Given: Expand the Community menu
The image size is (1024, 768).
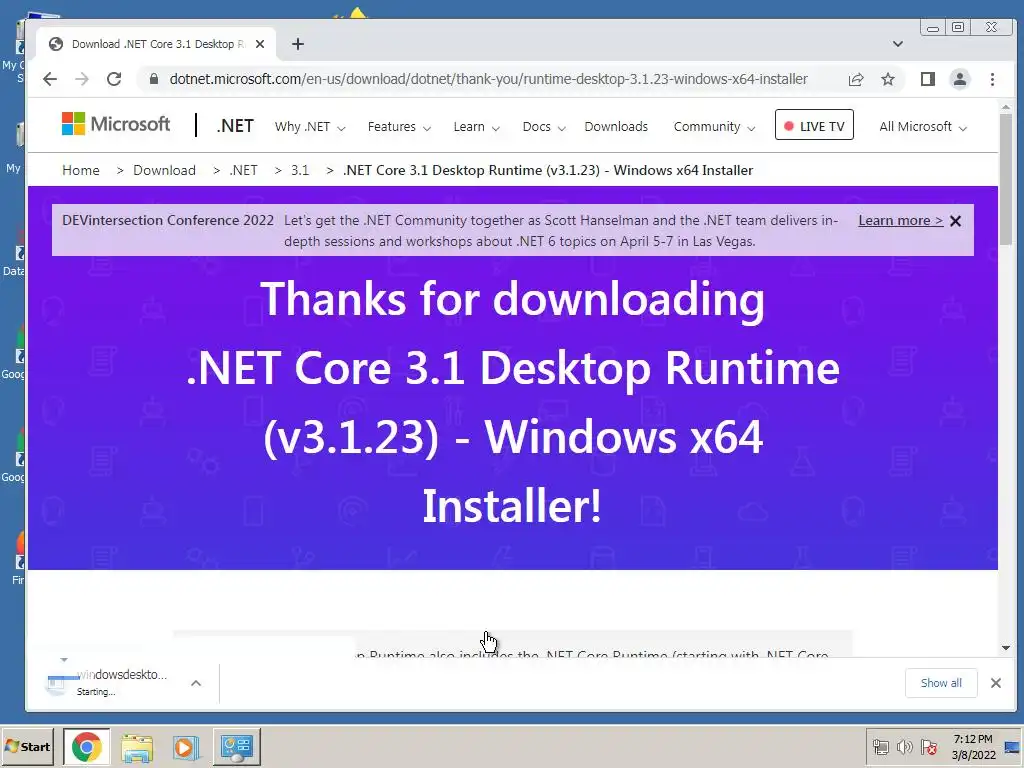Looking at the screenshot, I should [714, 127].
